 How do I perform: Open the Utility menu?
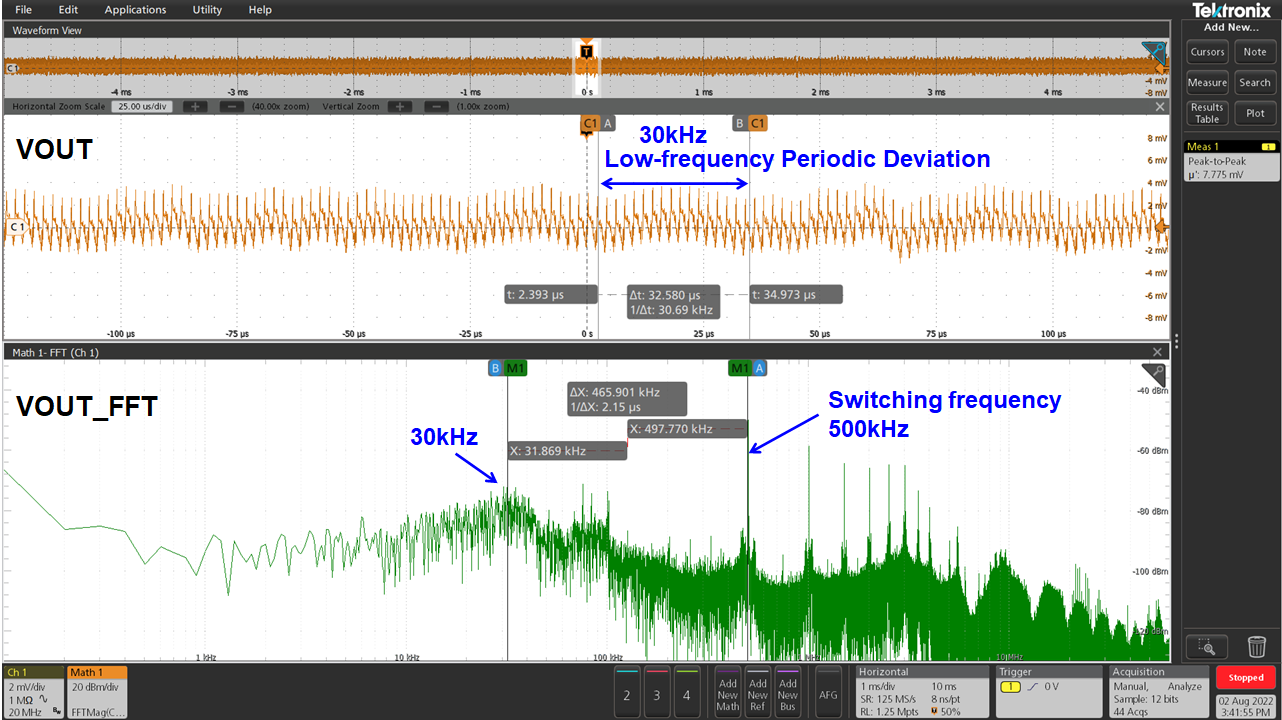207,10
